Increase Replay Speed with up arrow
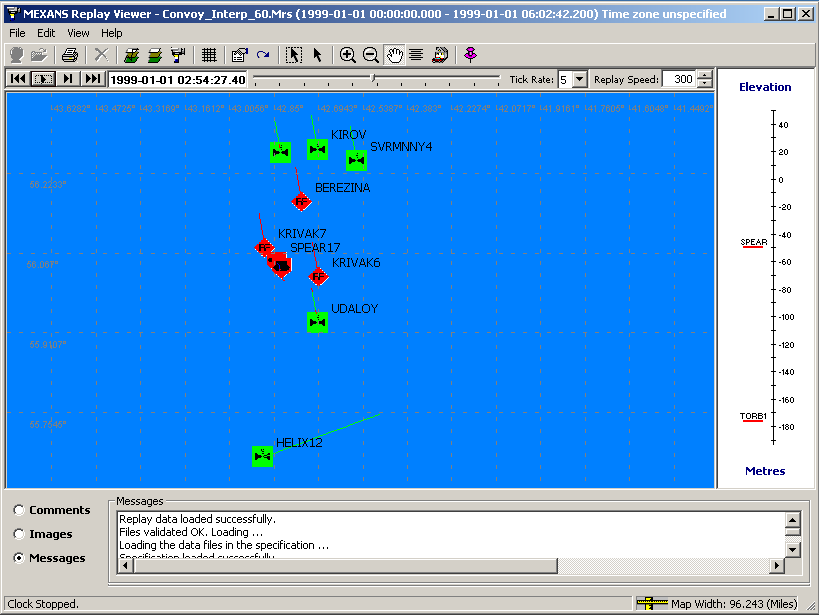 (705, 75)
